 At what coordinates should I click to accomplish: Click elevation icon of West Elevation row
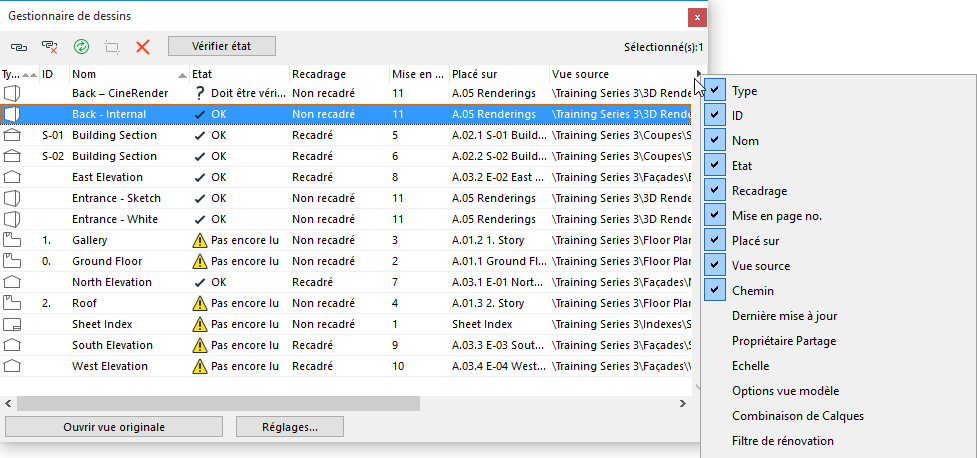(x=12, y=366)
